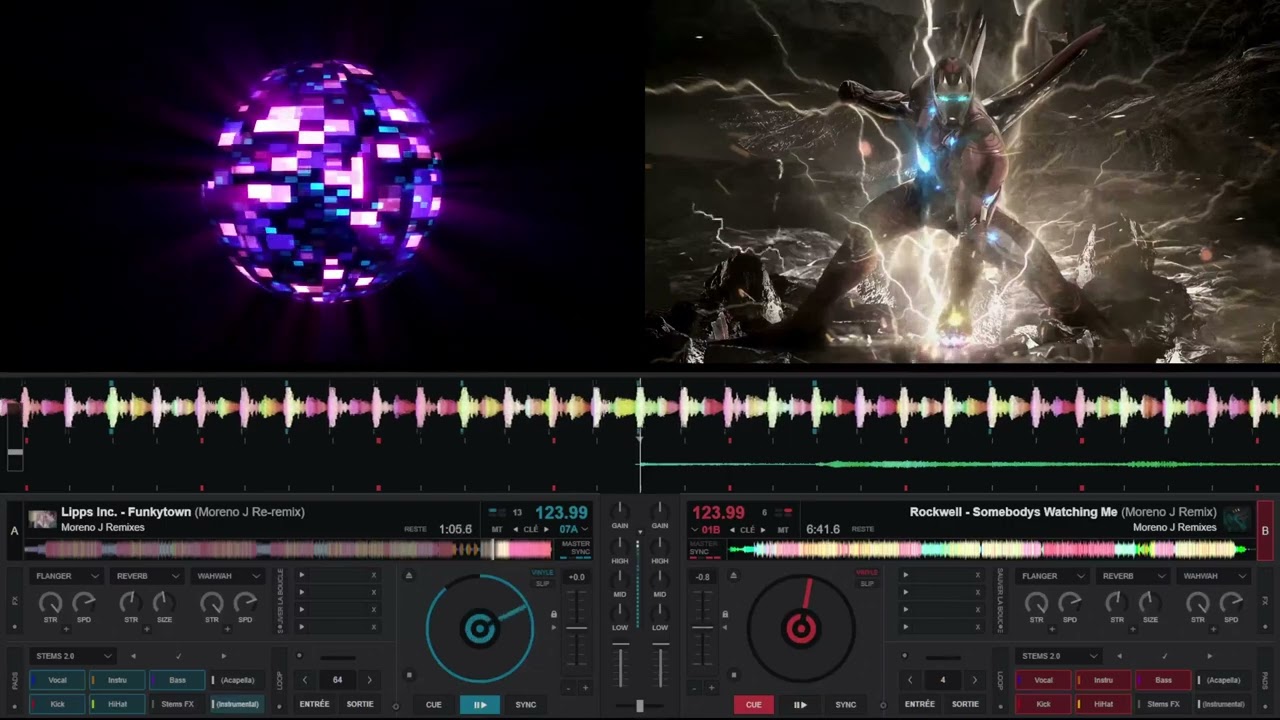This screenshot has width=1280, height=720.
Task: Click the left channel volume fader
Action: click(620, 665)
